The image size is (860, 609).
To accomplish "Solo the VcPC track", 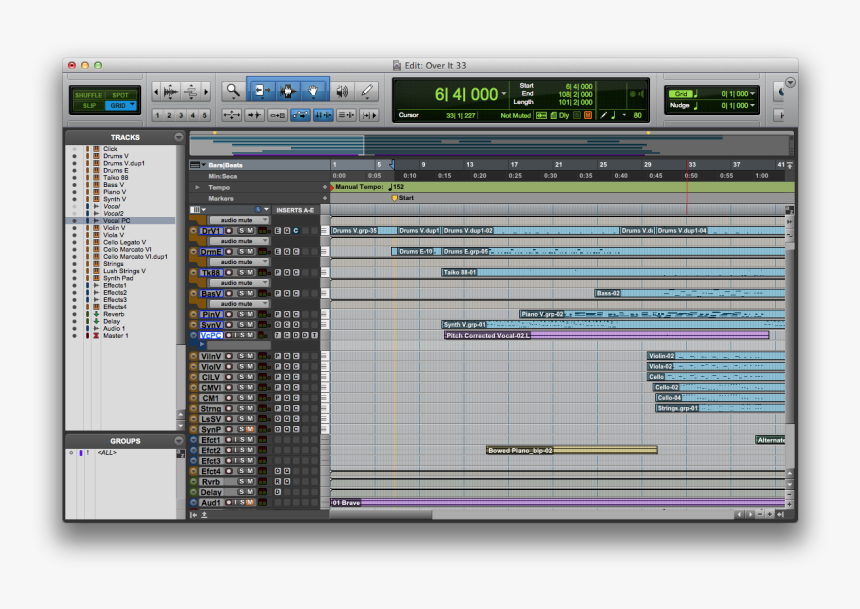I will point(242,335).
